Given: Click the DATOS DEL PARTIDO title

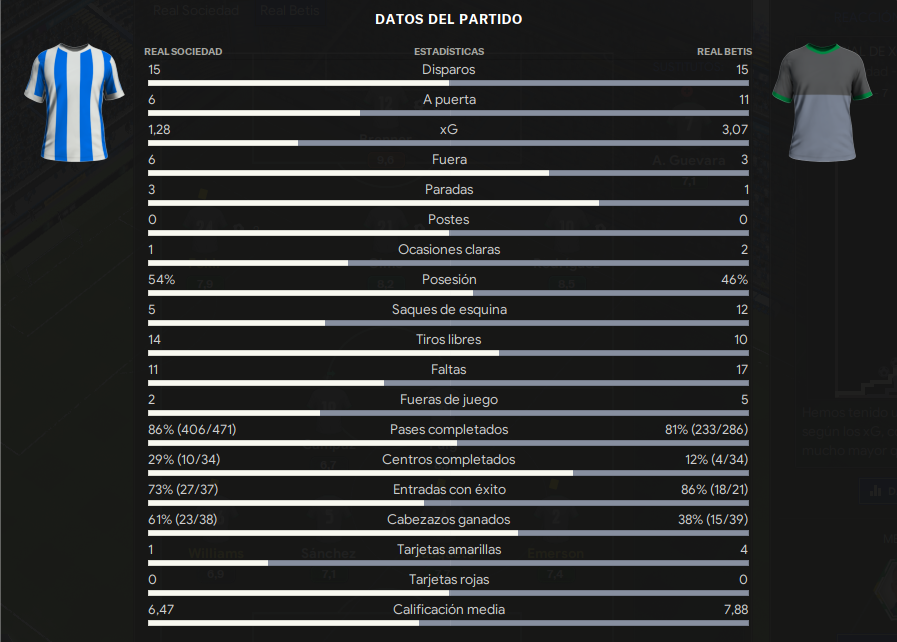Looking at the screenshot, I should [448, 19].
